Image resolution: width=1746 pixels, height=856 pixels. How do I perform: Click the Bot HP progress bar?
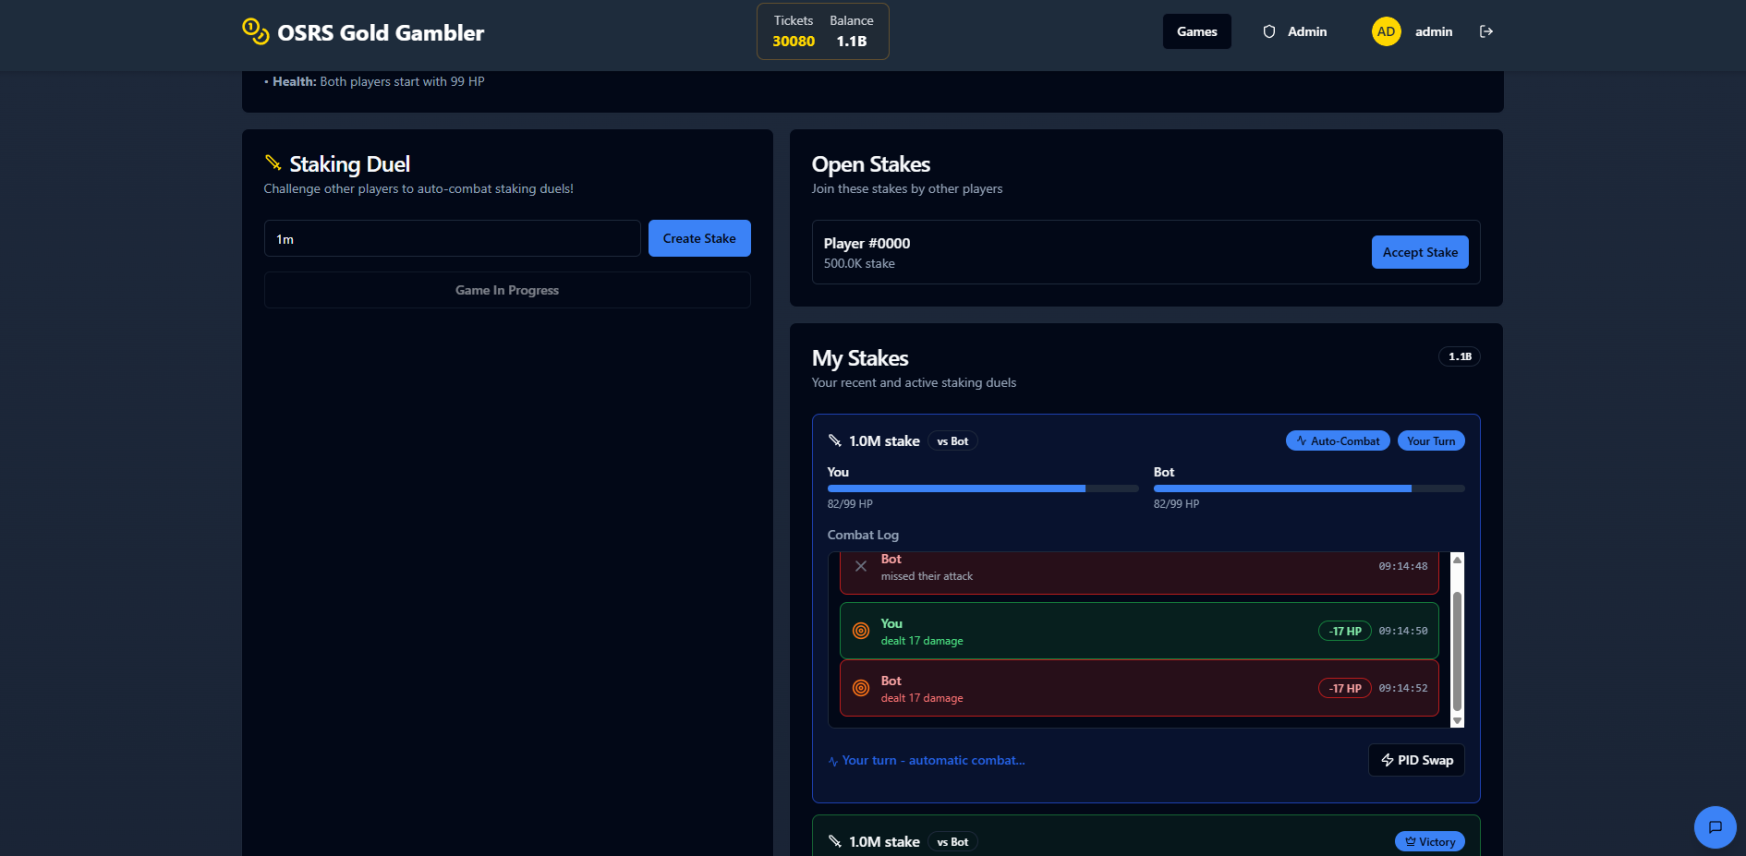[1309, 489]
